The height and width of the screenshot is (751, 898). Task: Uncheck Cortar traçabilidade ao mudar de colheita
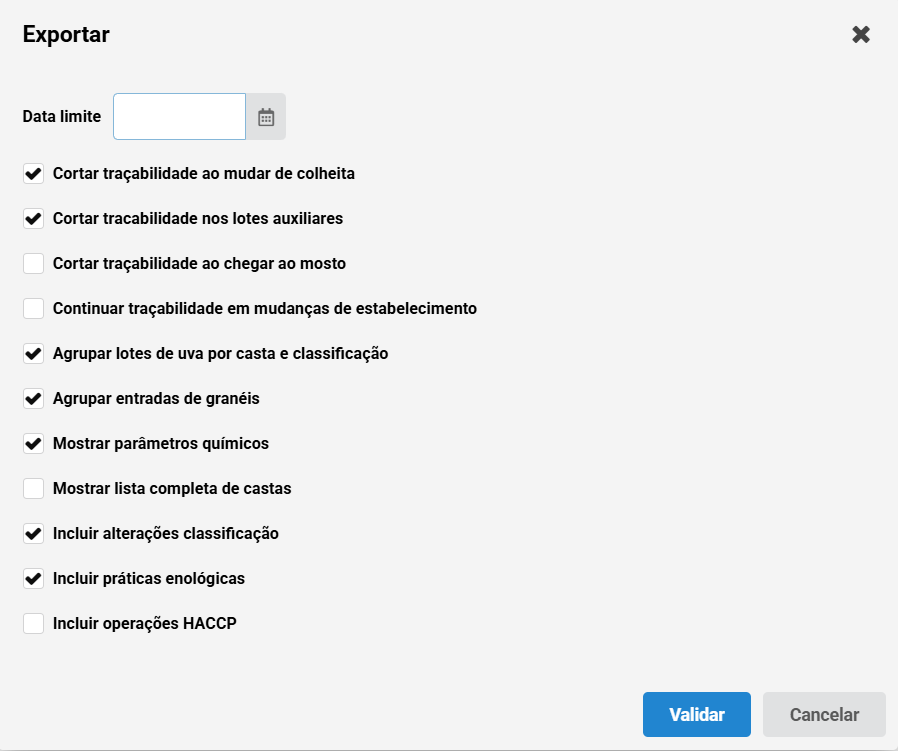(x=33, y=174)
